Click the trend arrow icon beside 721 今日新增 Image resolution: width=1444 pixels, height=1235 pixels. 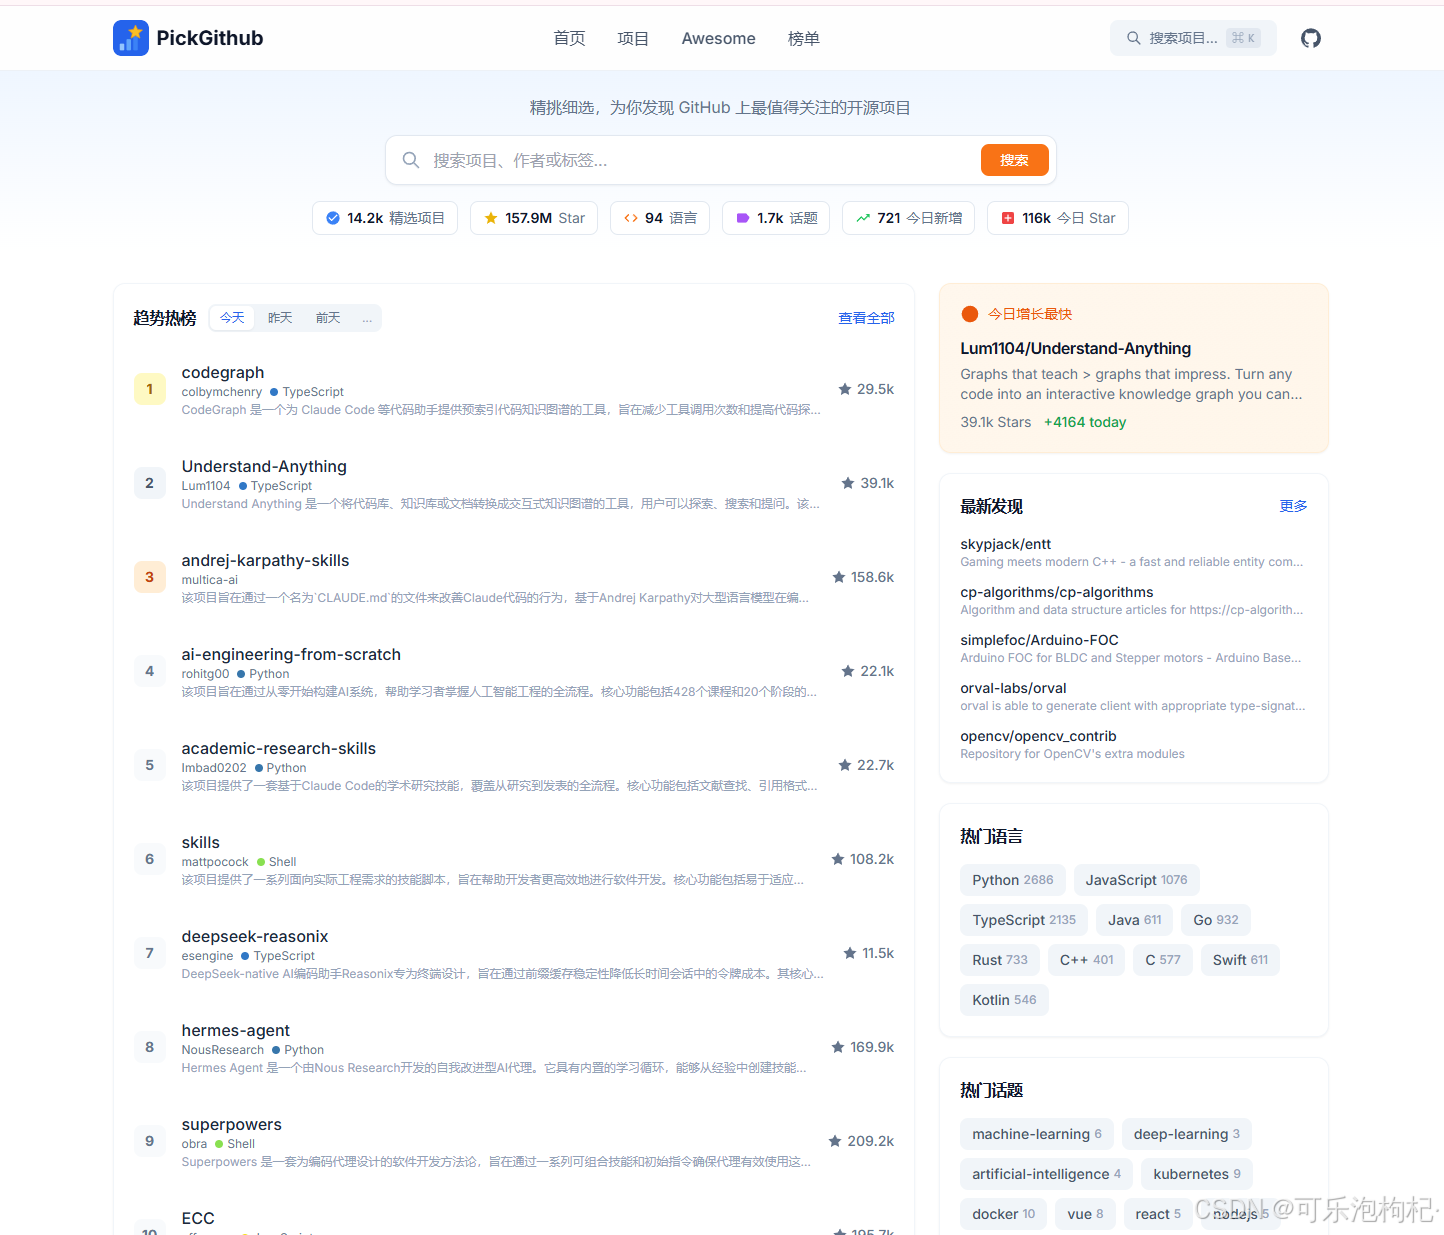863,218
